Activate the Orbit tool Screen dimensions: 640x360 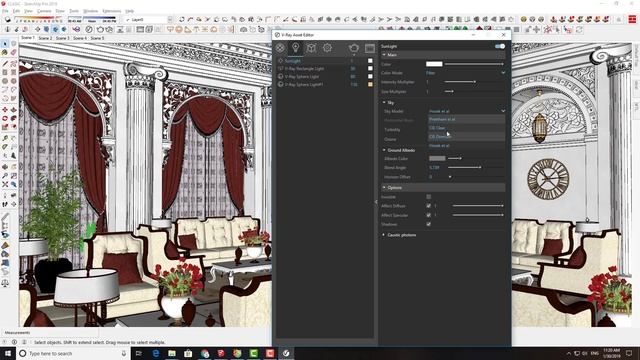click(x=5, y=167)
